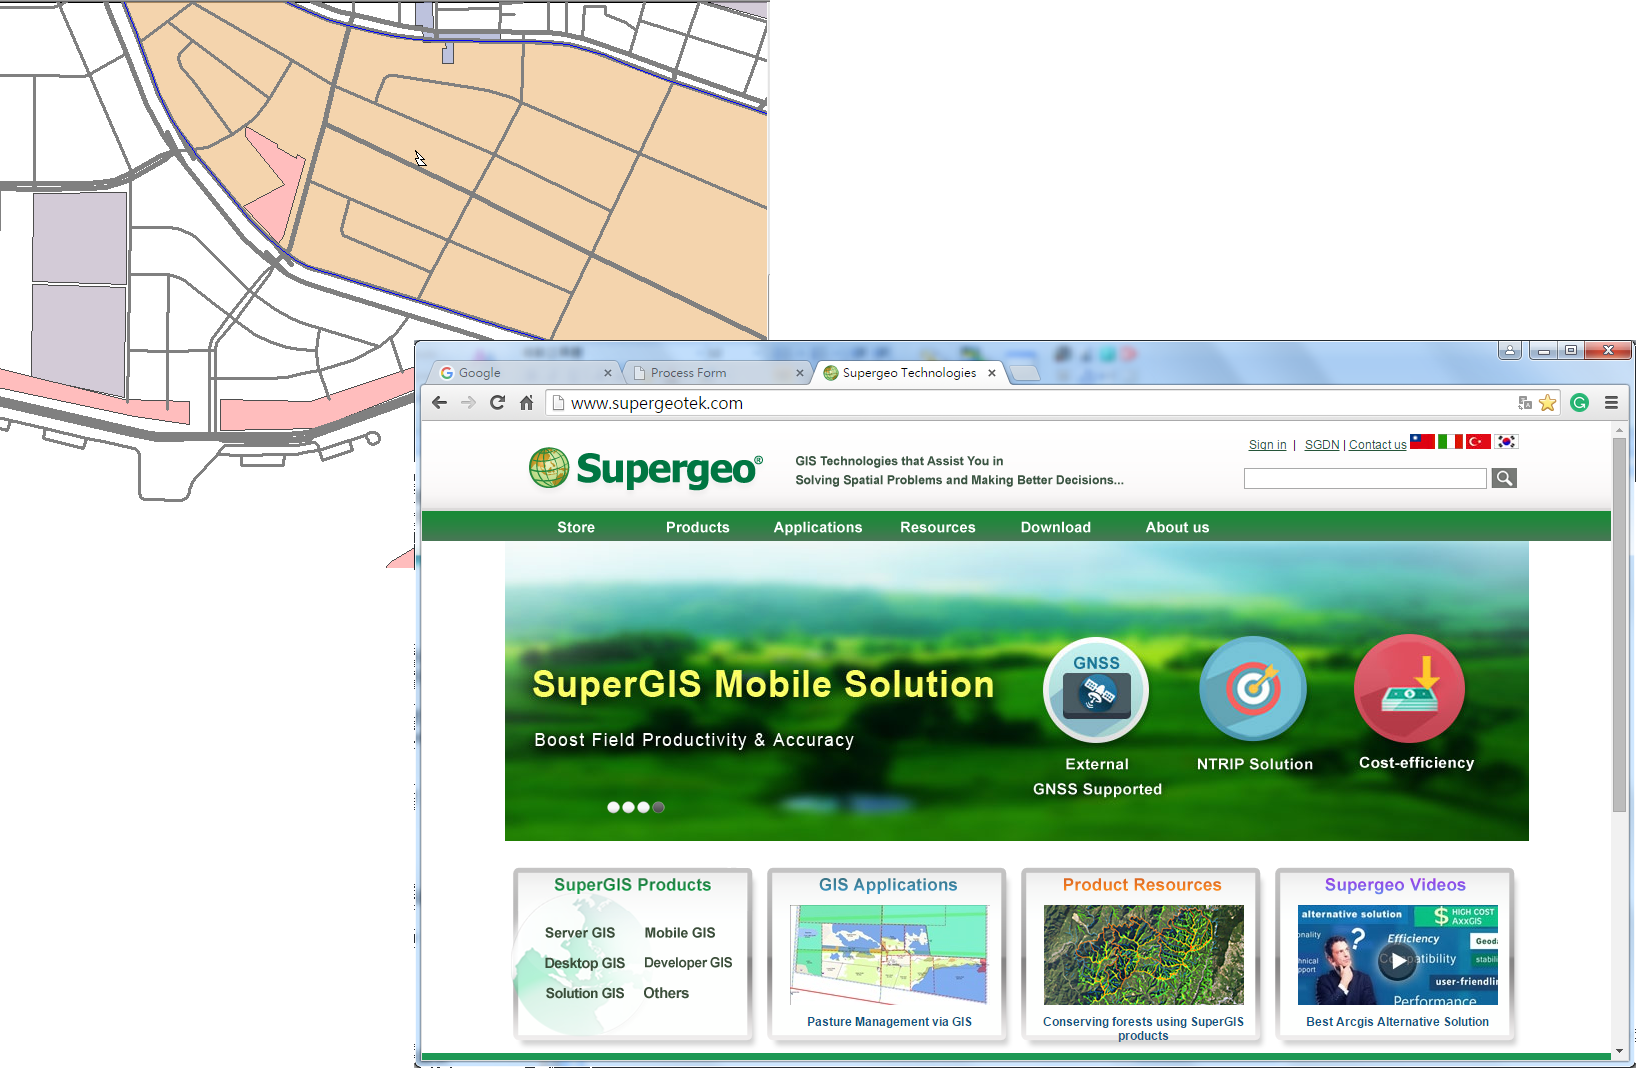Click the browser Back arrow
The height and width of the screenshot is (1070, 1642).
(x=440, y=403)
